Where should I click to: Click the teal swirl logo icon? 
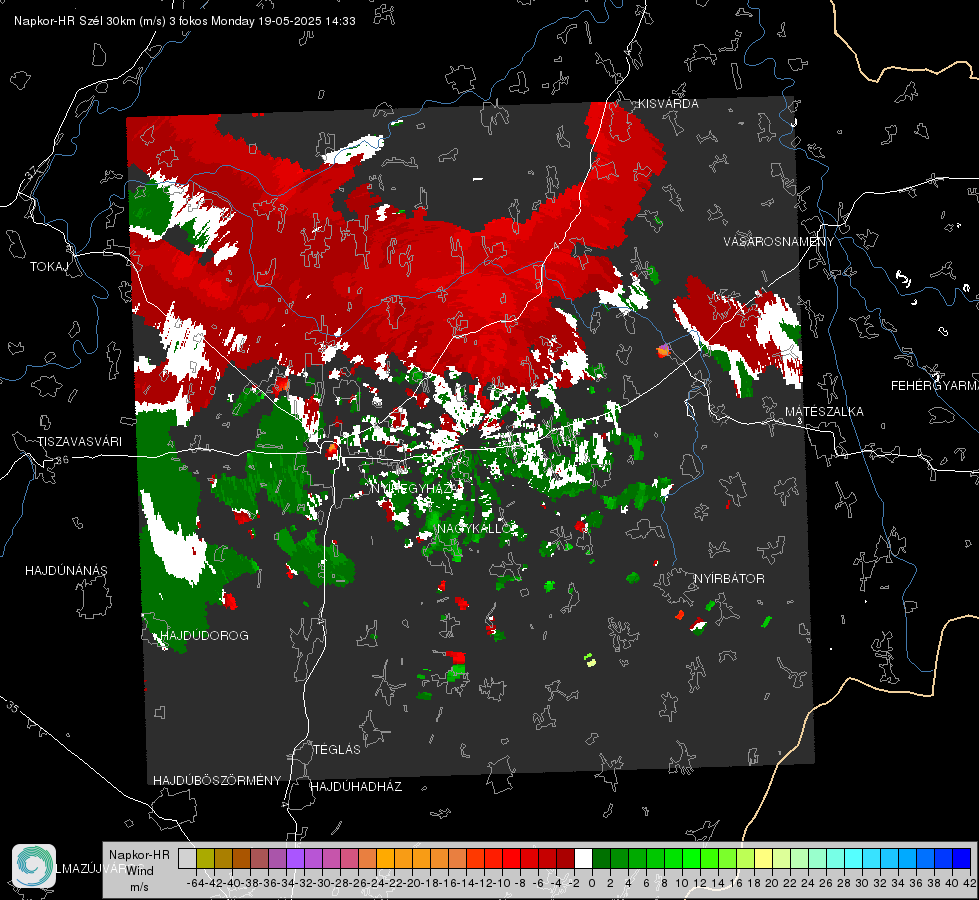(x=34, y=866)
